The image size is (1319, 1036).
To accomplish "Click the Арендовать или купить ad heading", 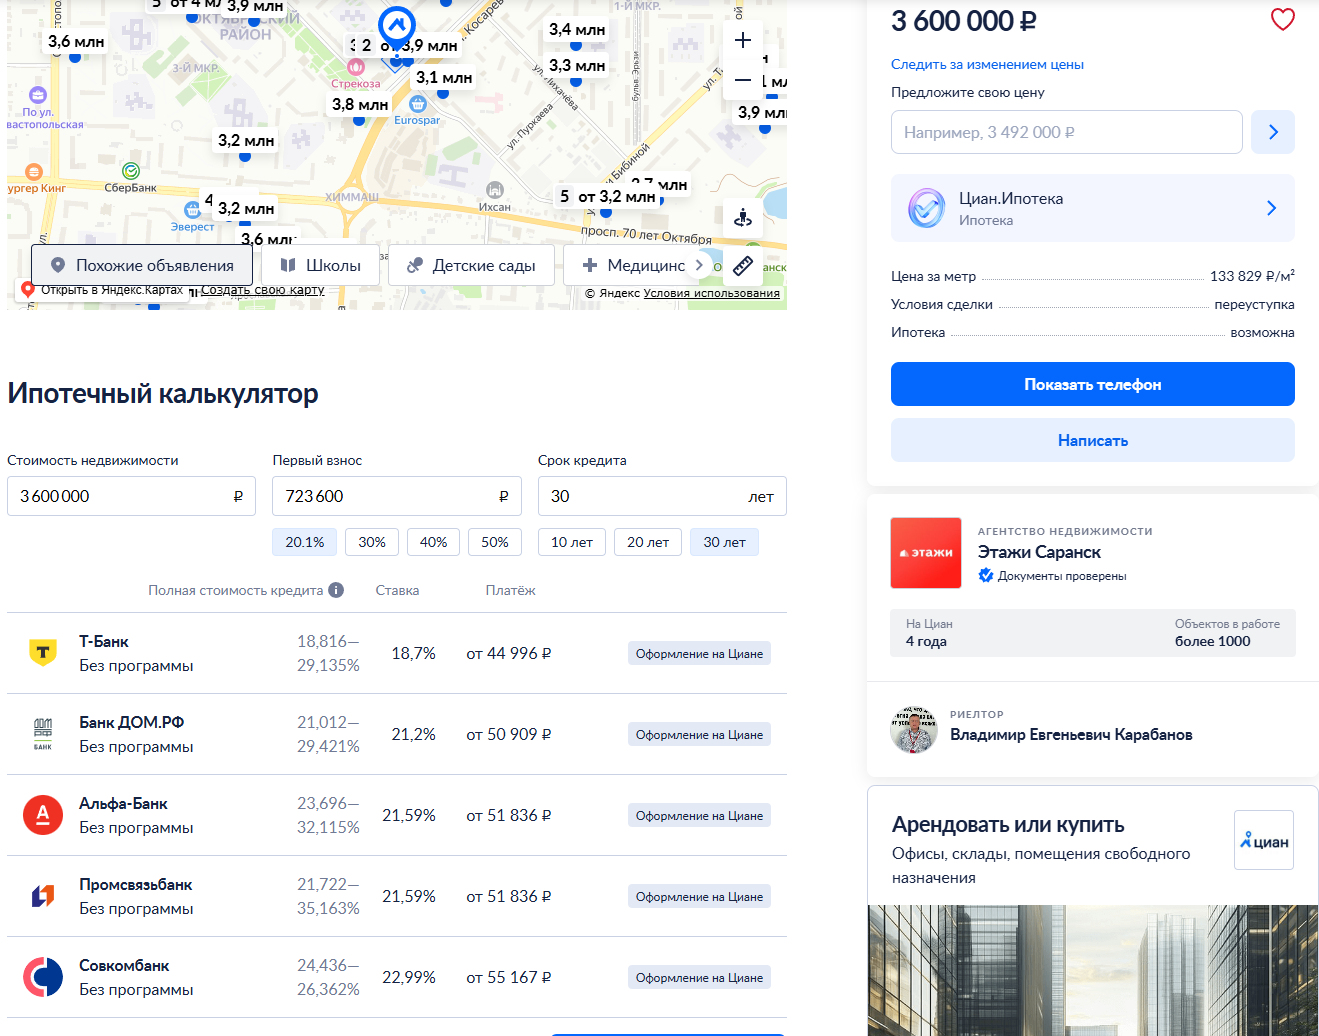I will click(1008, 825).
